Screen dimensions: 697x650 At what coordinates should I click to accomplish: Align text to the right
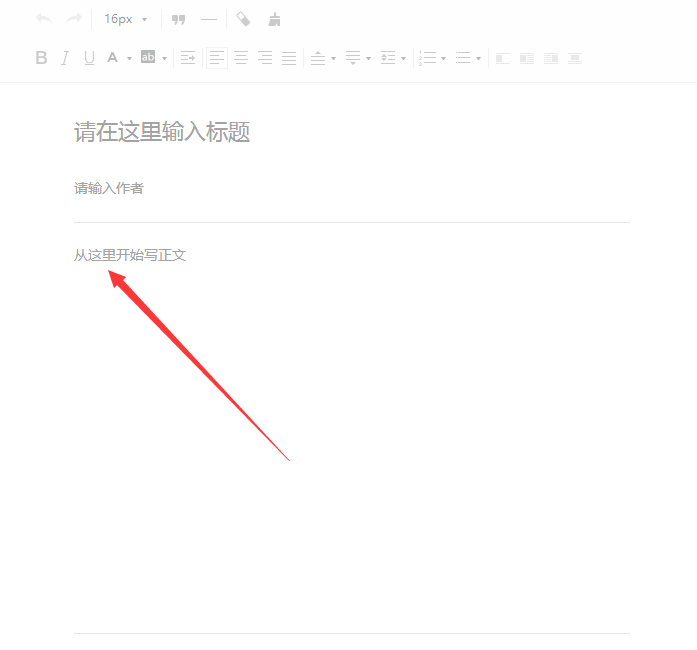(x=265, y=58)
